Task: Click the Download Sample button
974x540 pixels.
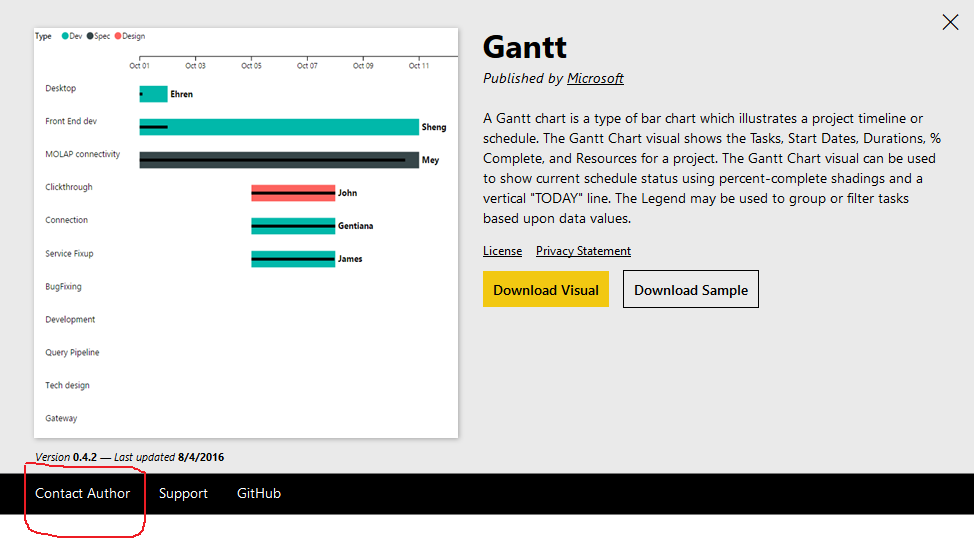Action: (691, 289)
